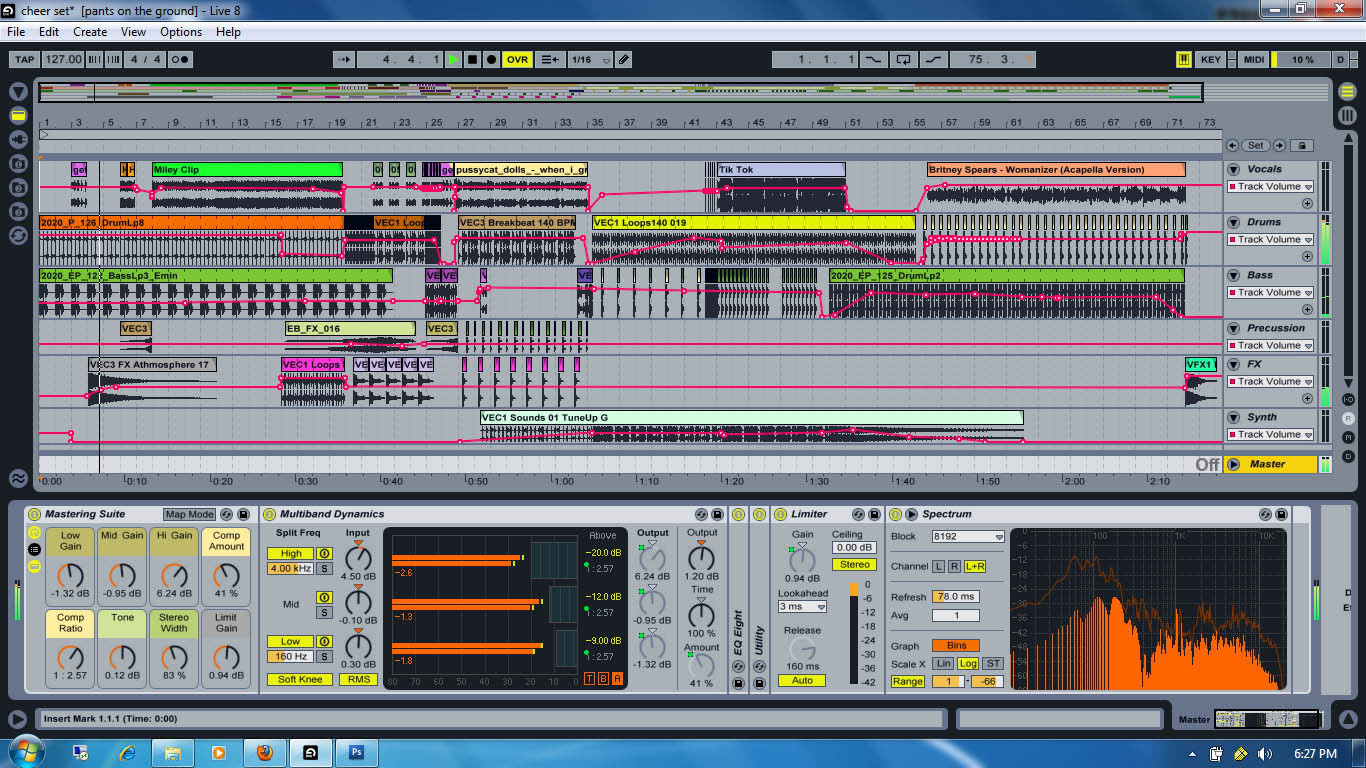Click the Map Mode button in Mastering Suite

coord(188,513)
